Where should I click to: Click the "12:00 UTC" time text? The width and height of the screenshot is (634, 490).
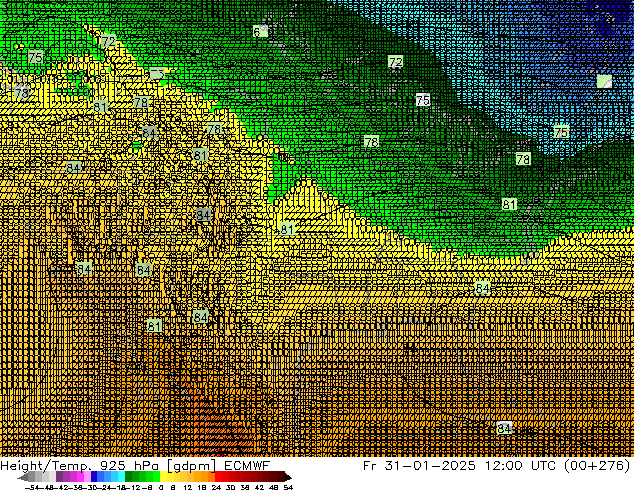point(523,466)
